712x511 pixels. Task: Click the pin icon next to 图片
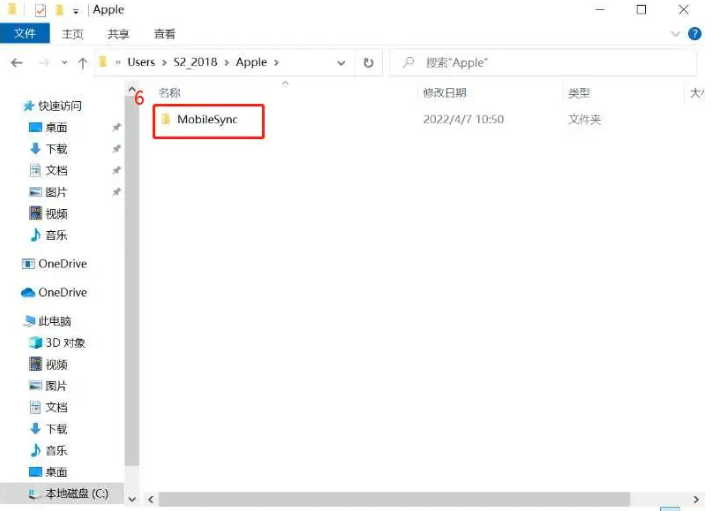(117, 192)
